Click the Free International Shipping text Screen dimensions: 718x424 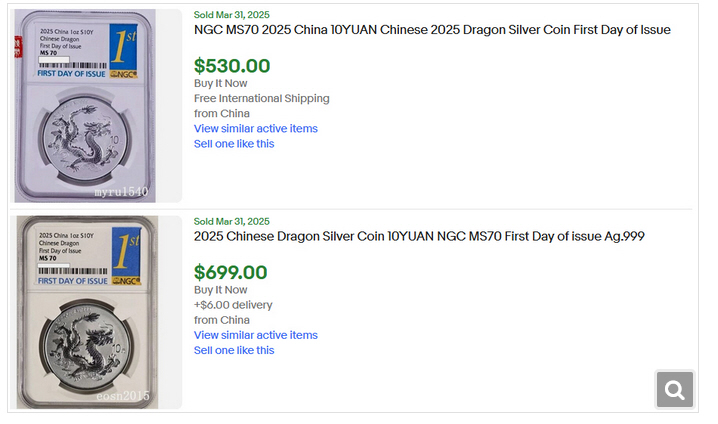[261, 98]
